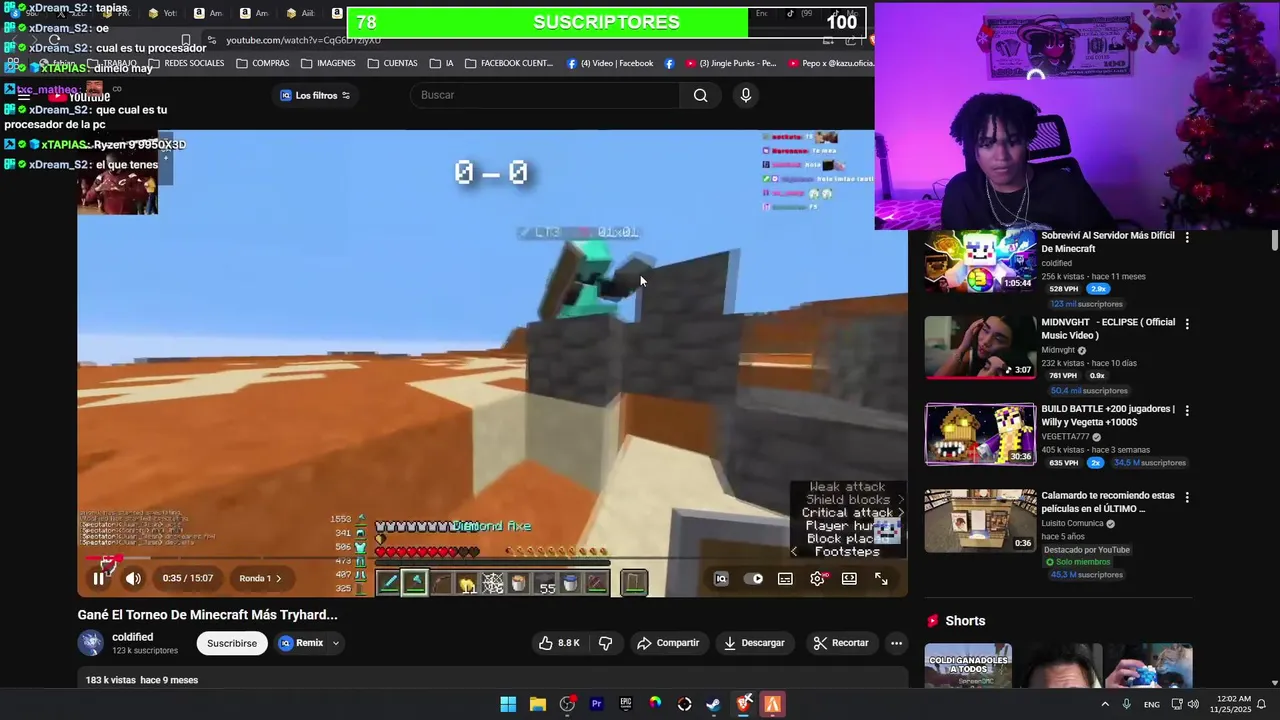
Task: Pause the YouTube video
Action: [99, 578]
